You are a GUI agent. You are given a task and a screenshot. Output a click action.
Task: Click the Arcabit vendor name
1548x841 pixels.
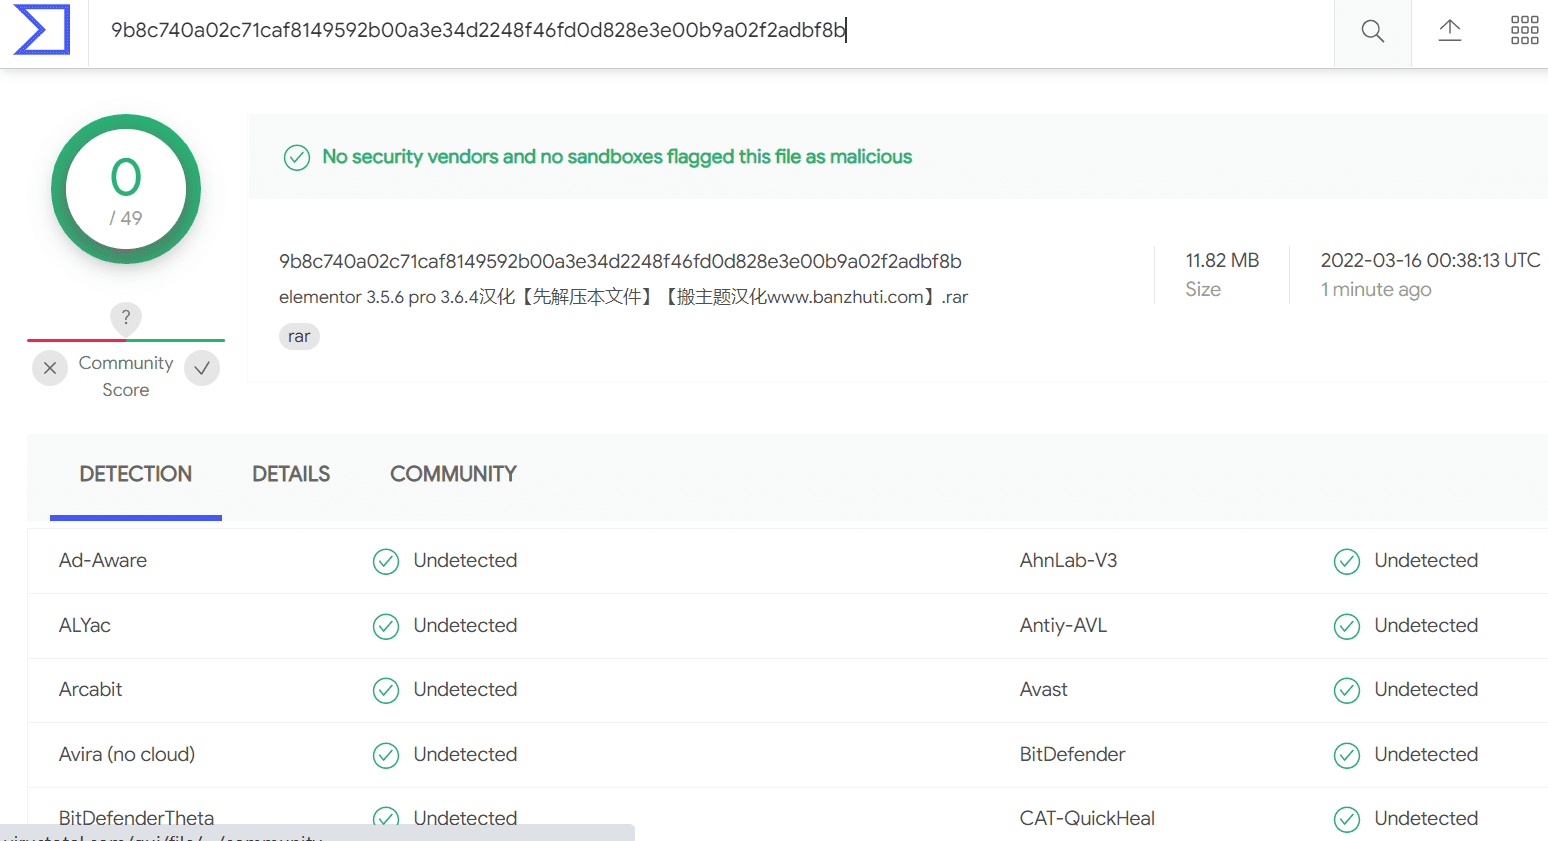click(91, 690)
